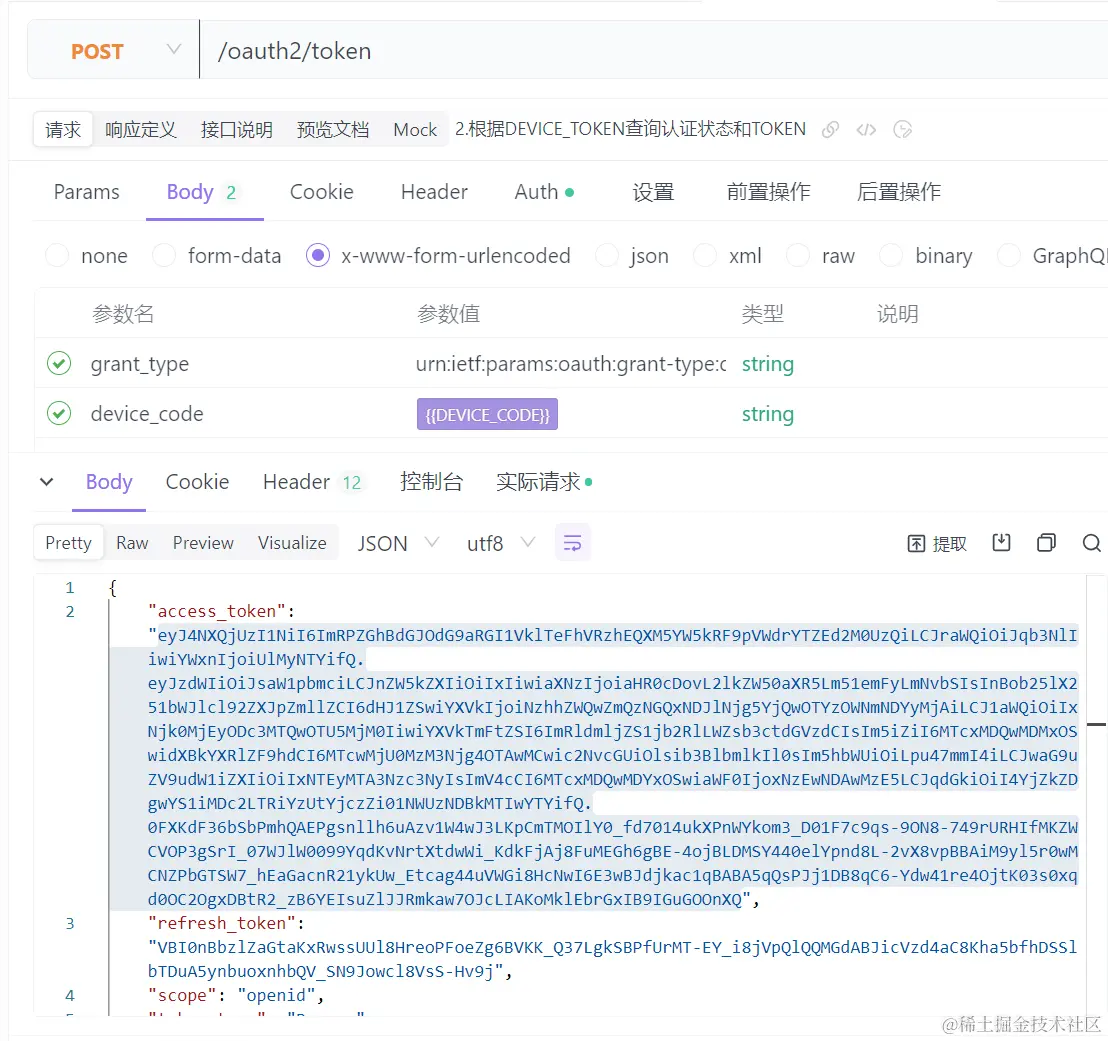The image size is (1108, 1041).
Task: Open the Auth tab
Action: coord(544,192)
